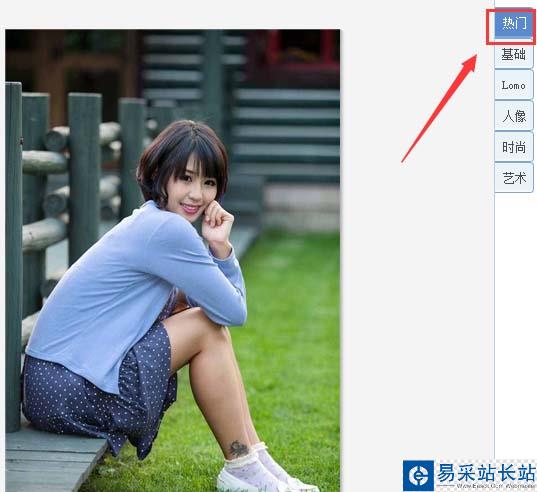The height and width of the screenshot is (492, 537).
Task: Click the portrait photo on the canvas
Action: pyautogui.click(x=173, y=261)
